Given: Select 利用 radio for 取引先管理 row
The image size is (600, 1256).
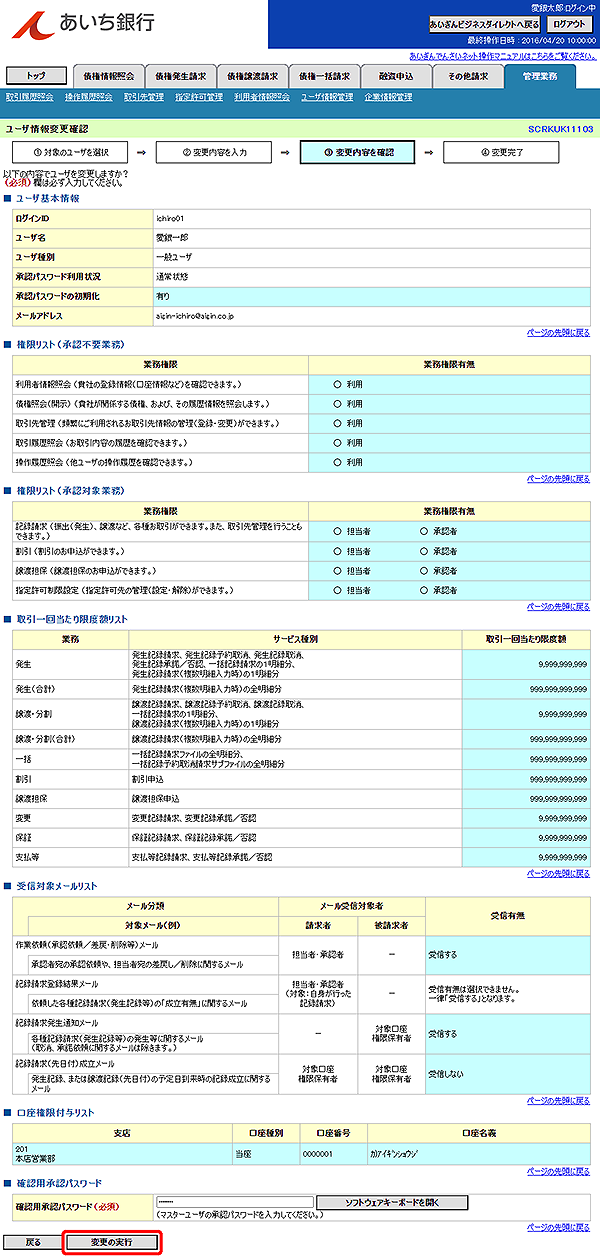Looking at the screenshot, I should click(337, 423).
